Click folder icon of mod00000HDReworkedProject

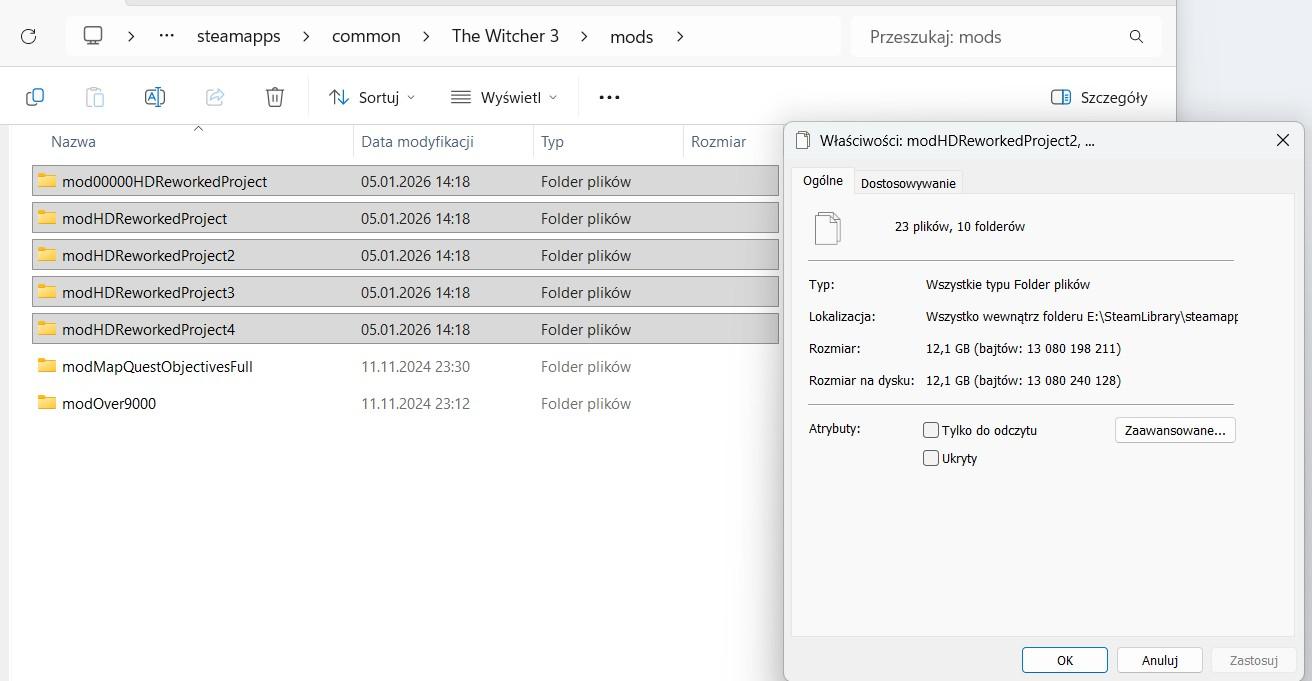(x=47, y=181)
